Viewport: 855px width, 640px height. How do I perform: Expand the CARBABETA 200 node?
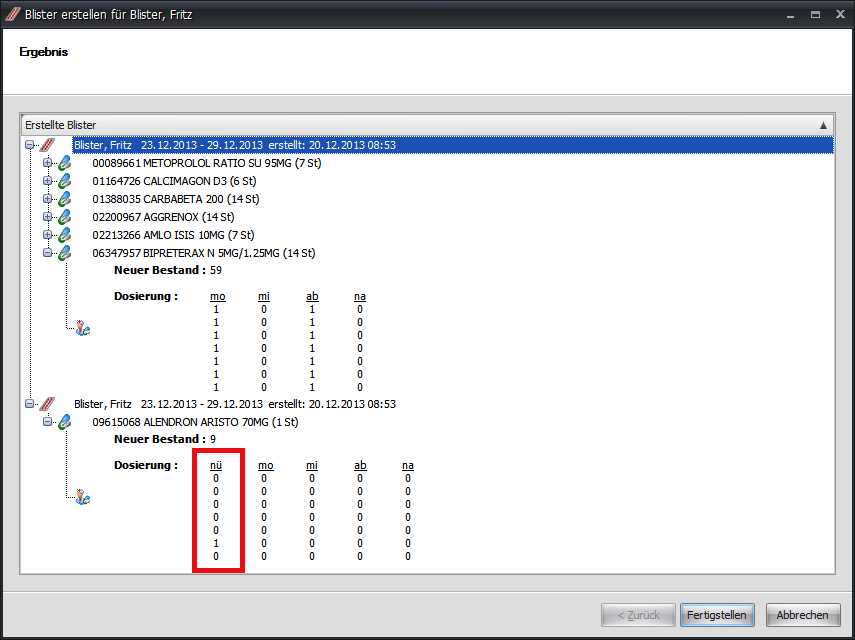point(47,199)
